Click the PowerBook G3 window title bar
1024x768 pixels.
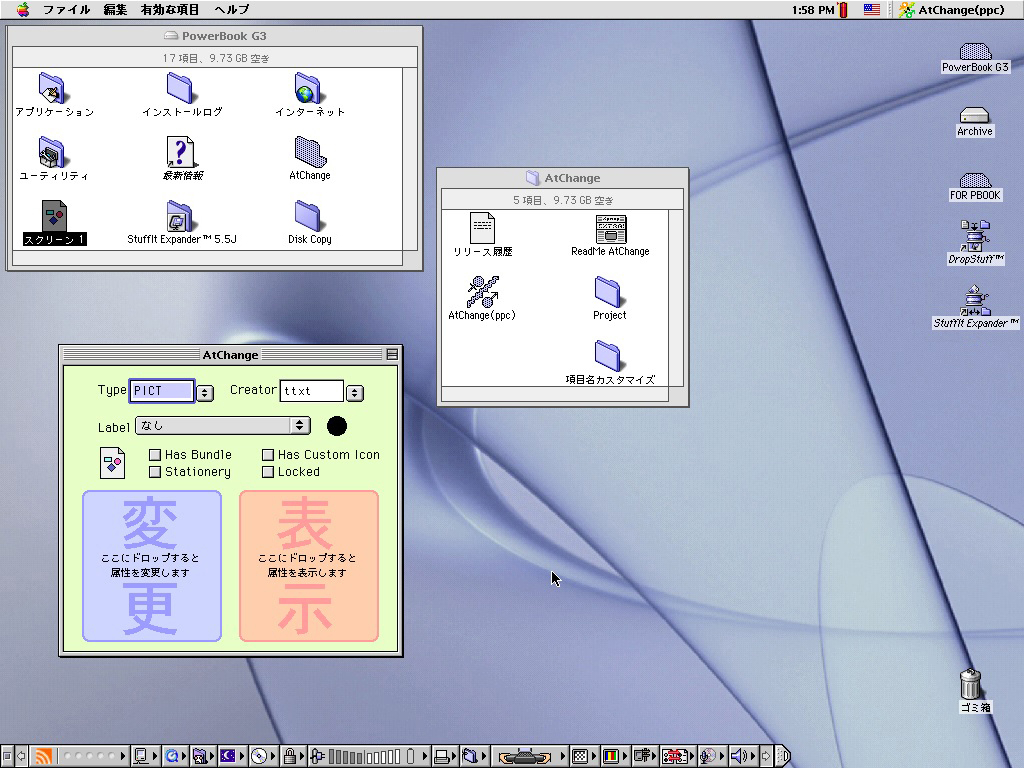pyautogui.click(x=214, y=36)
